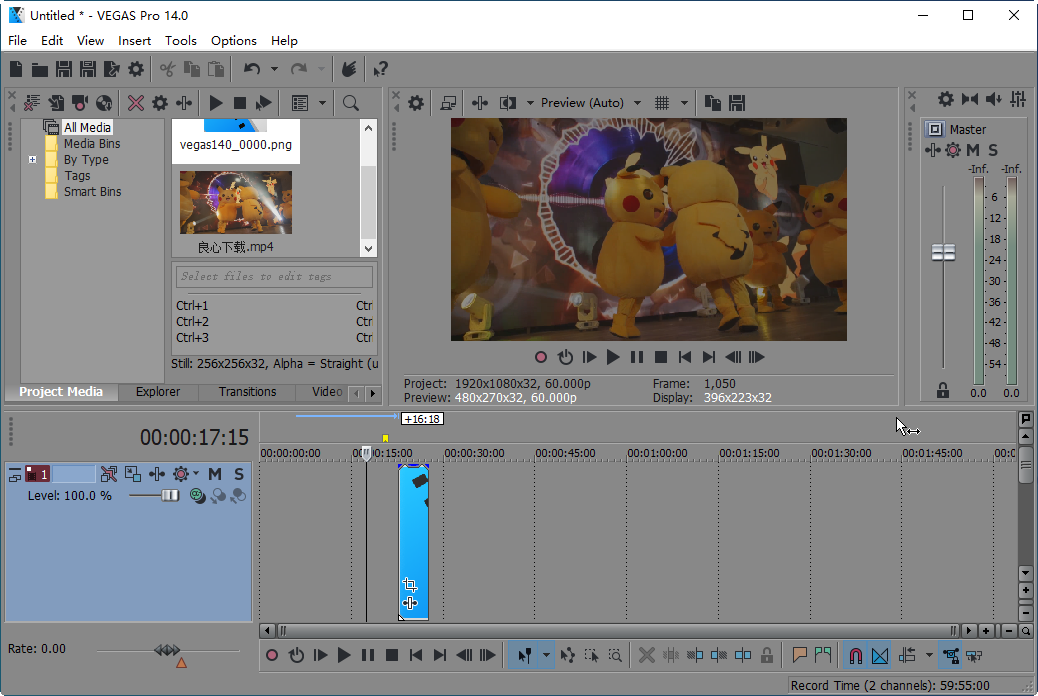Viewport: 1038px width, 696px height.
Task: Create a new project with New icon
Action: click(16, 69)
